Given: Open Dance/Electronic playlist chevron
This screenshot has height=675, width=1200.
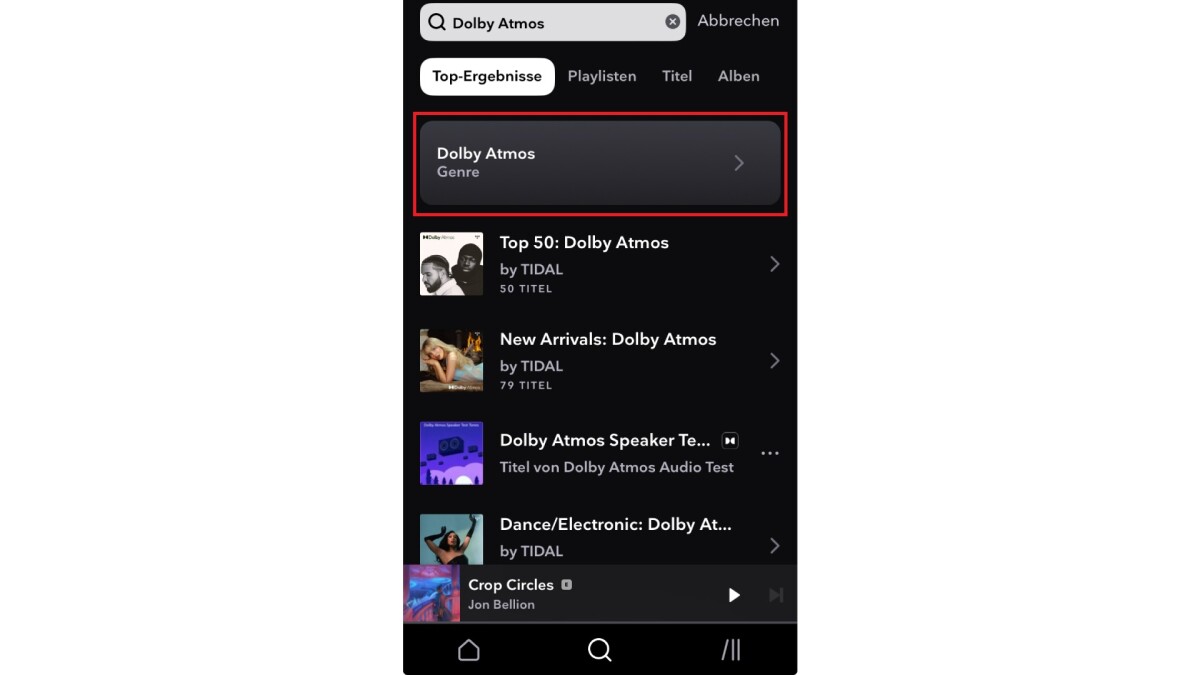Looking at the screenshot, I should click(775, 546).
